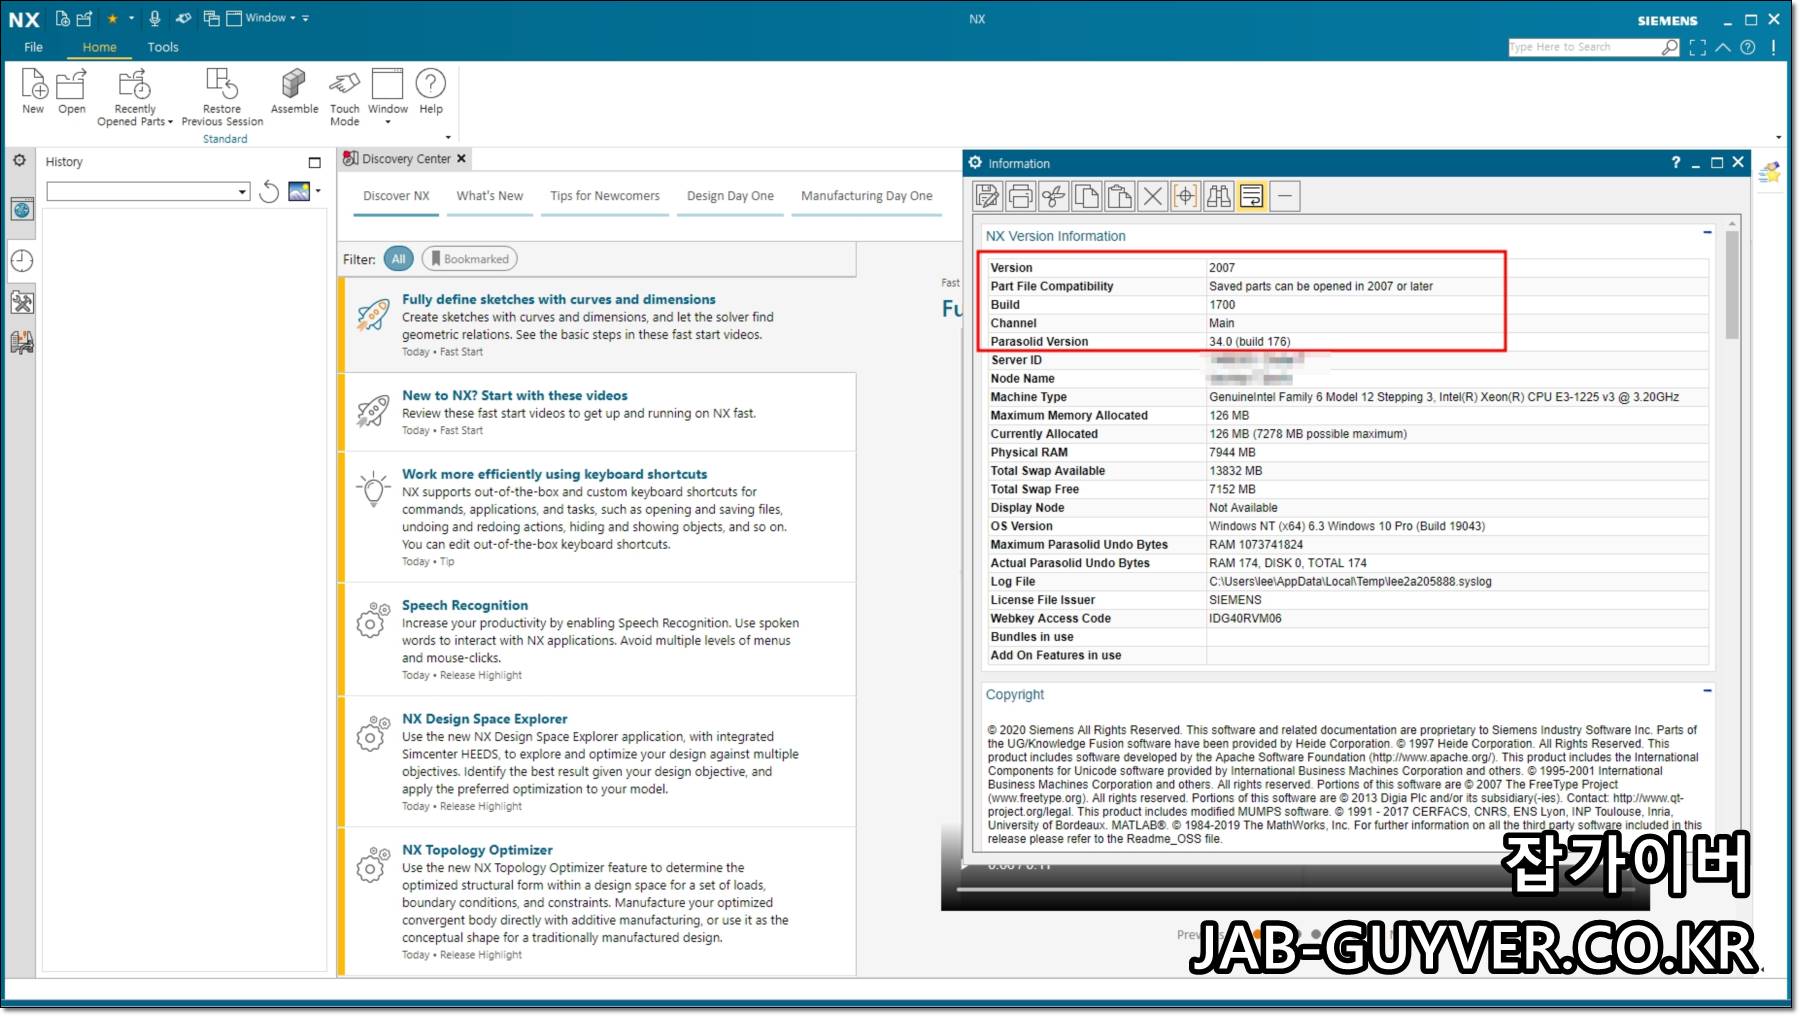Screen dimensions: 1800x1016
Task: Open Fully define sketches article
Action: pos(558,299)
